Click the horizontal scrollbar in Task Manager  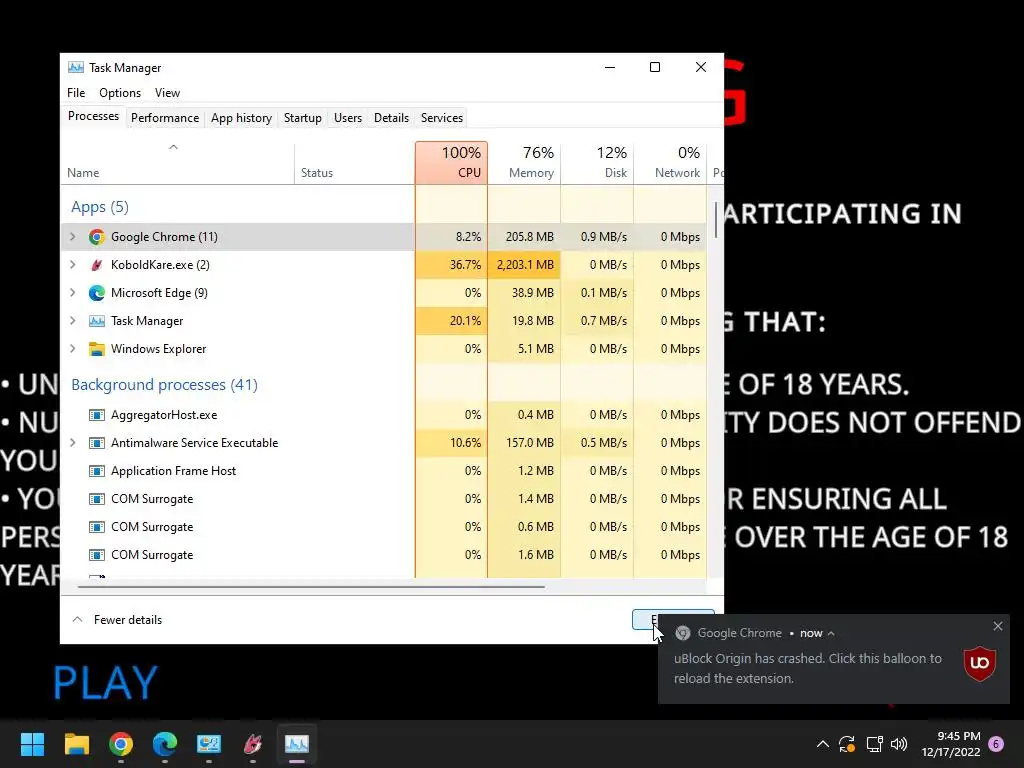click(x=311, y=586)
